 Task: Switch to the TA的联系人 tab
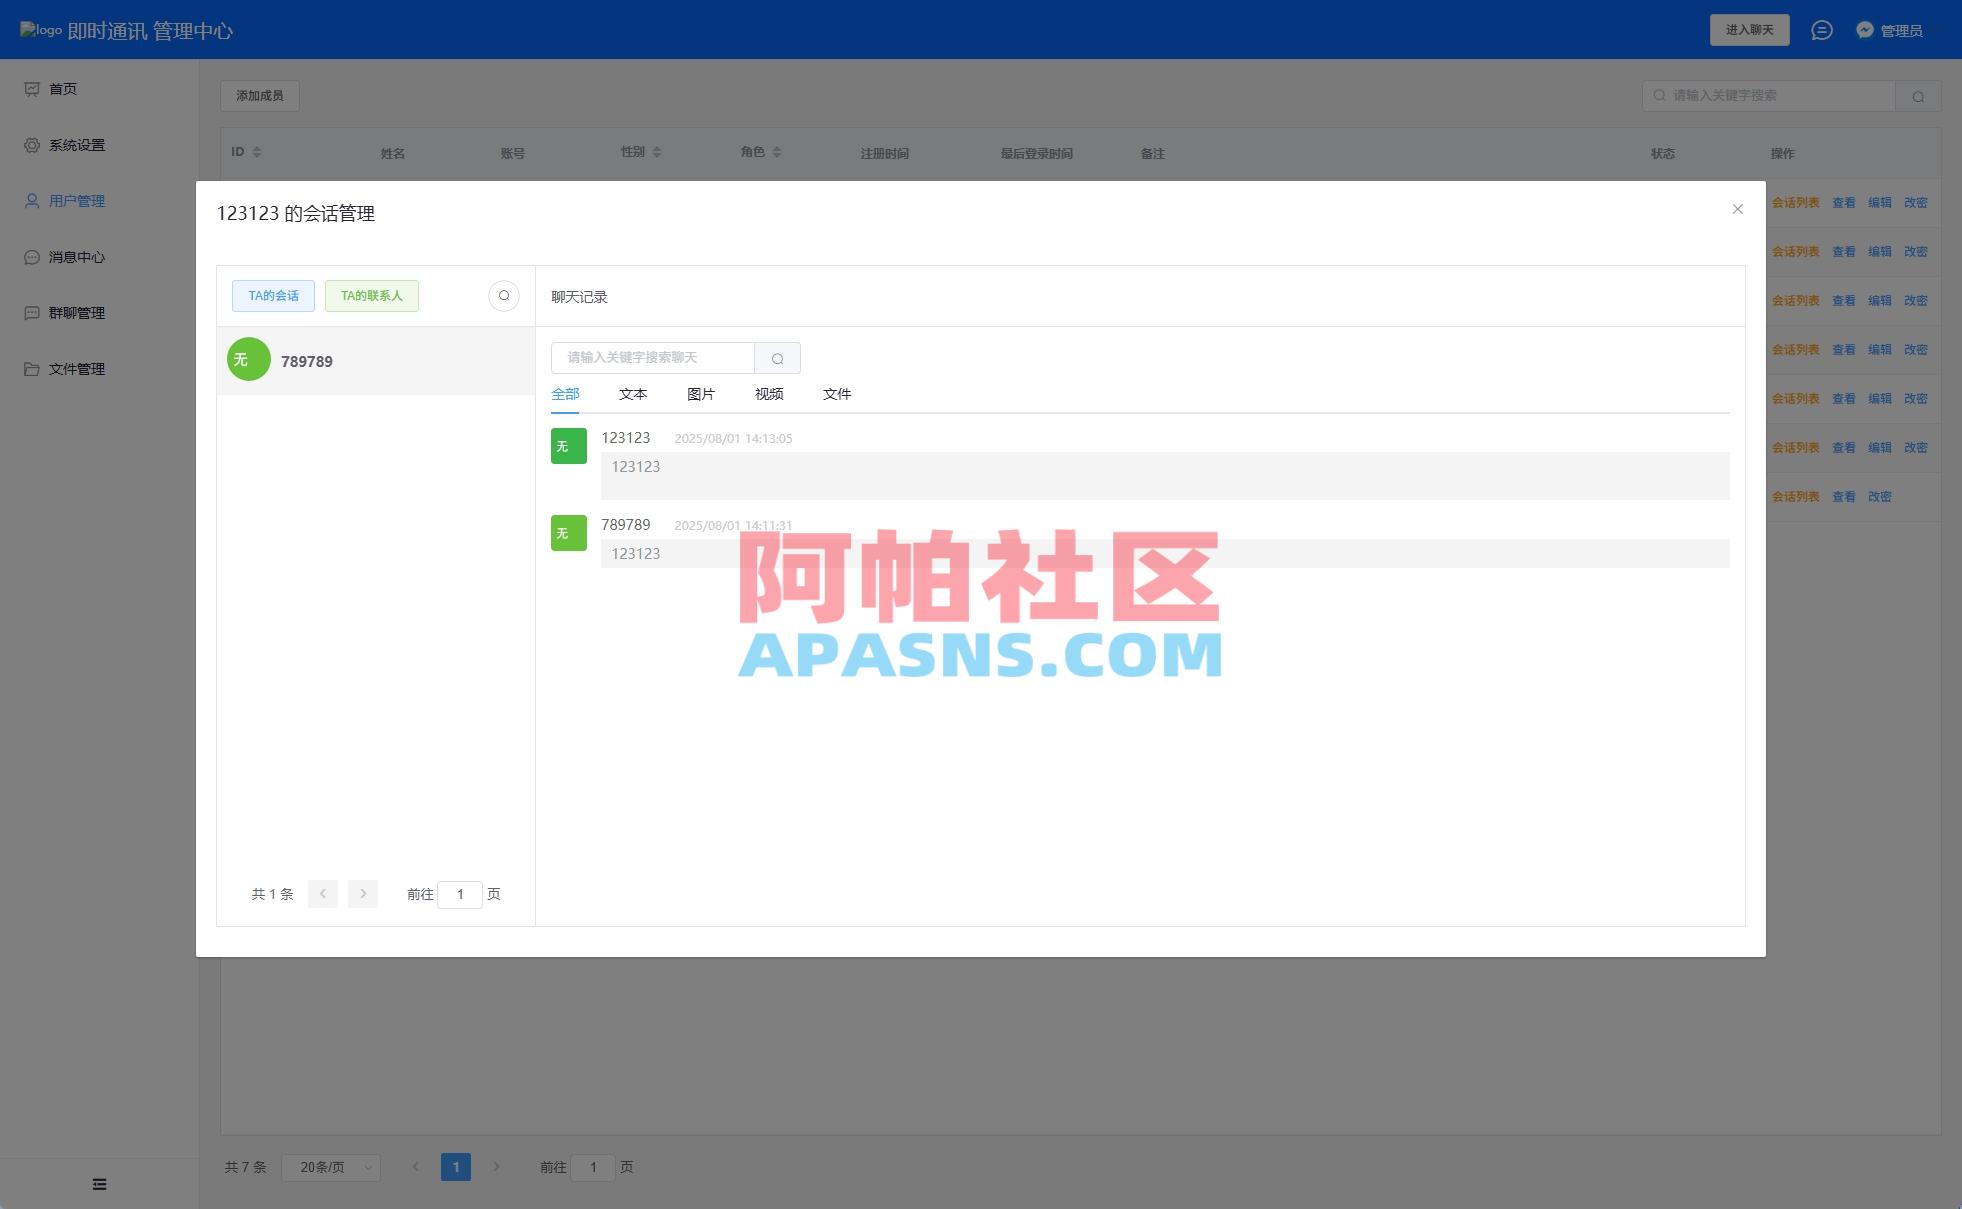click(x=372, y=295)
